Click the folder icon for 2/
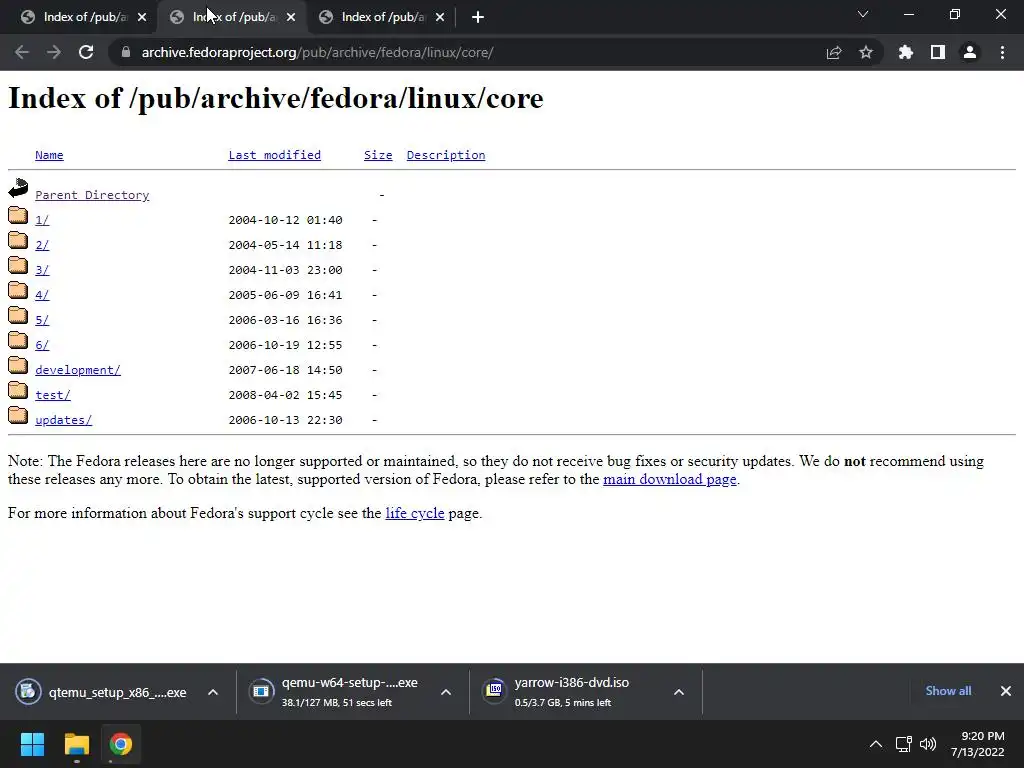Viewport: 1024px width, 768px height. (x=18, y=240)
